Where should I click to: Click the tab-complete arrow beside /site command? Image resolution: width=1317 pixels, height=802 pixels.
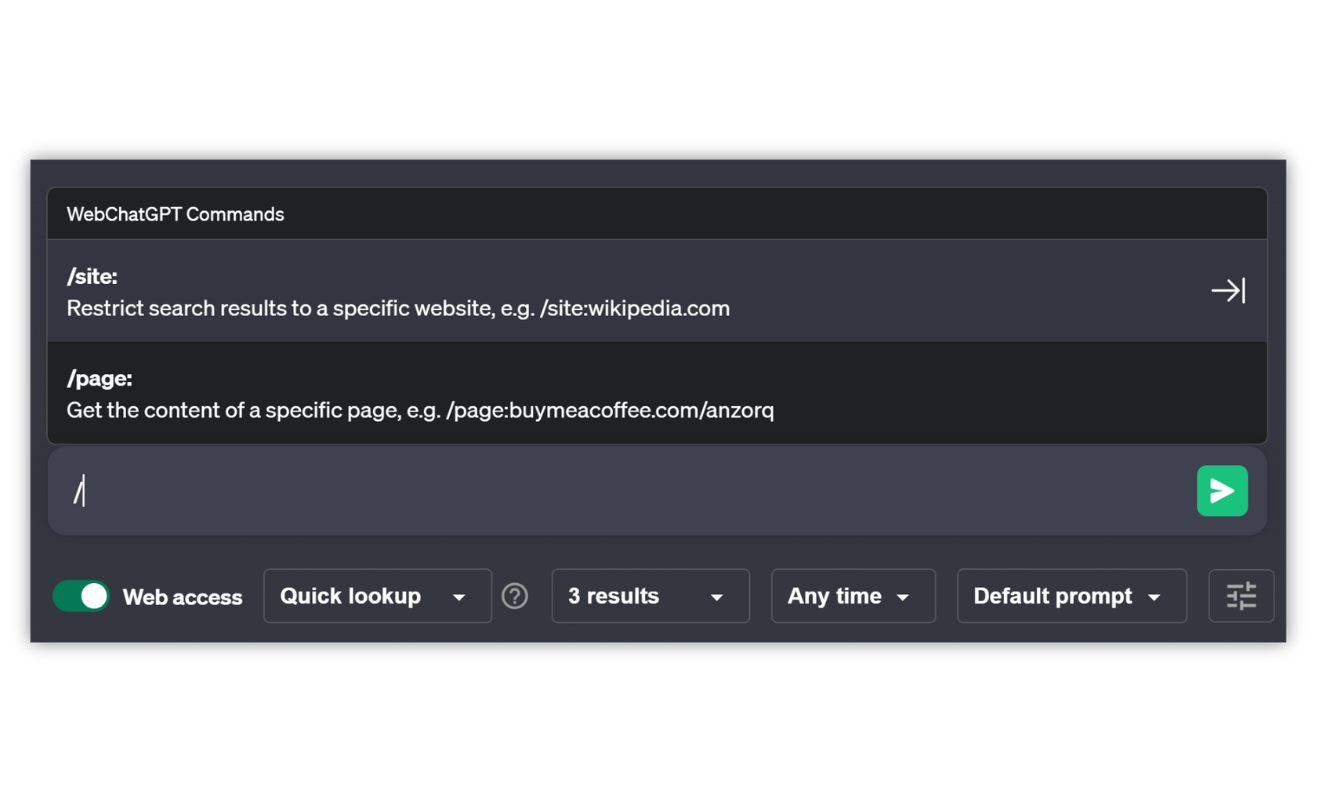click(1228, 290)
